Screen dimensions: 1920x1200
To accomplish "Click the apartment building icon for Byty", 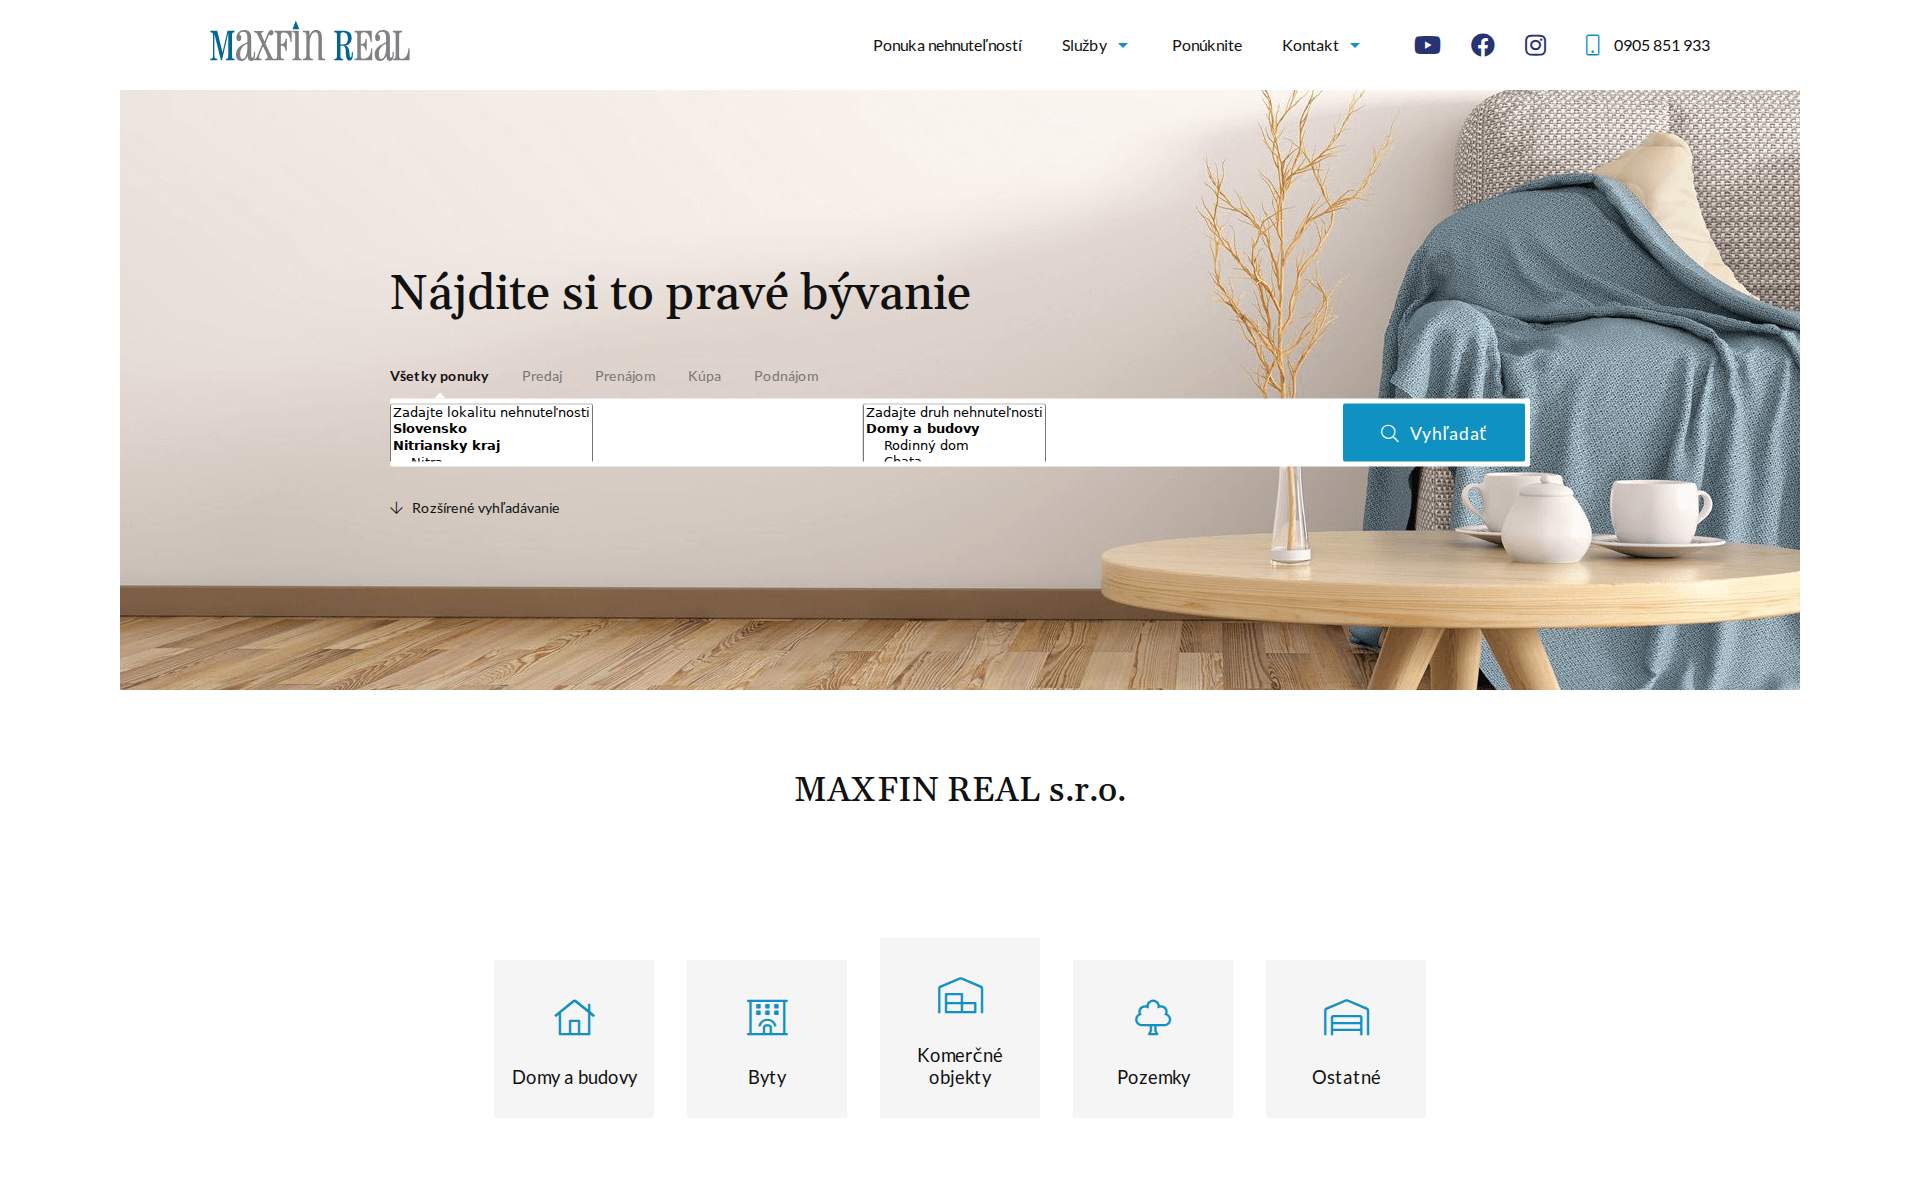I will pos(766,1017).
